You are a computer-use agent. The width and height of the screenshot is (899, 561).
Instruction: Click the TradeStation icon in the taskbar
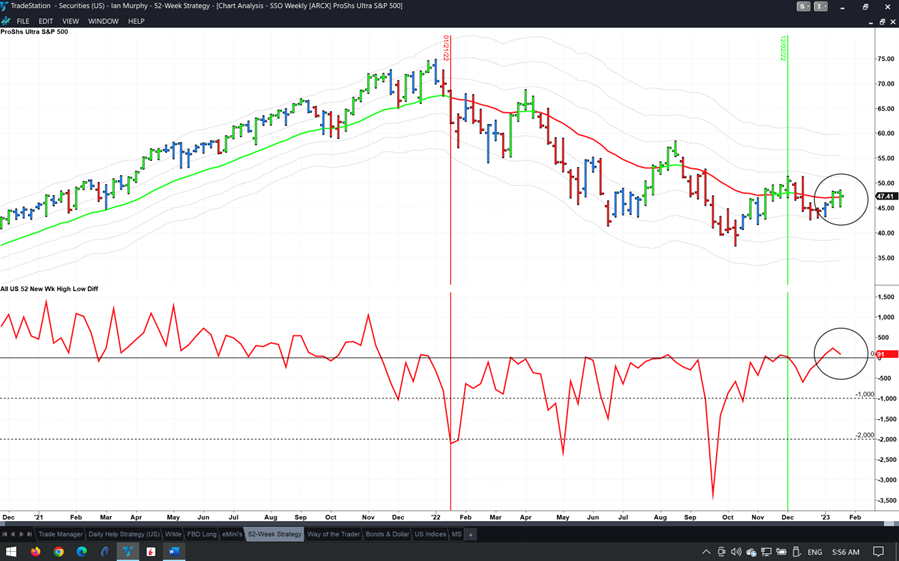(x=128, y=551)
